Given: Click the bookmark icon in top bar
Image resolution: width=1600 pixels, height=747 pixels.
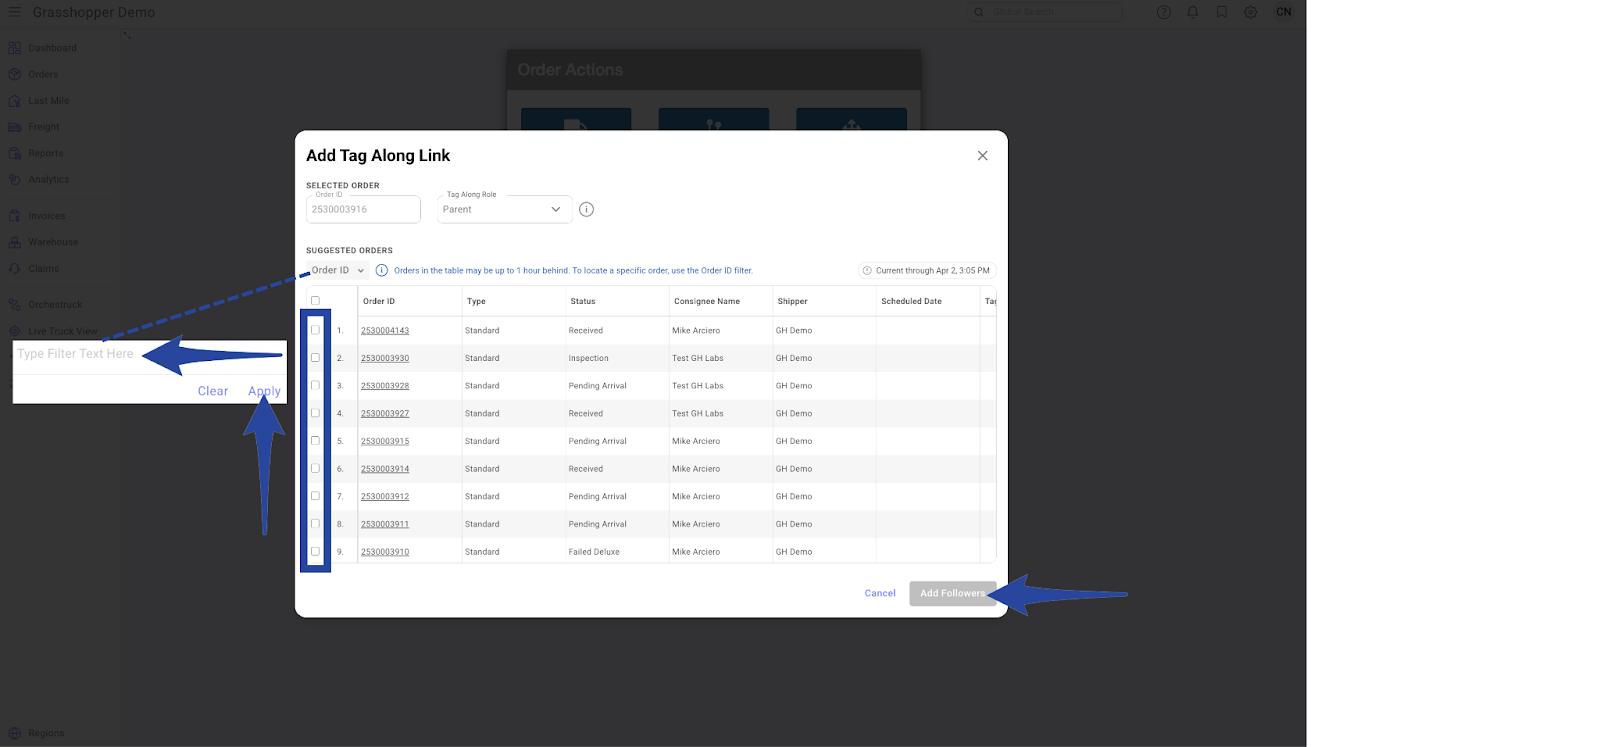Looking at the screenshot, I should point(1221,12).
